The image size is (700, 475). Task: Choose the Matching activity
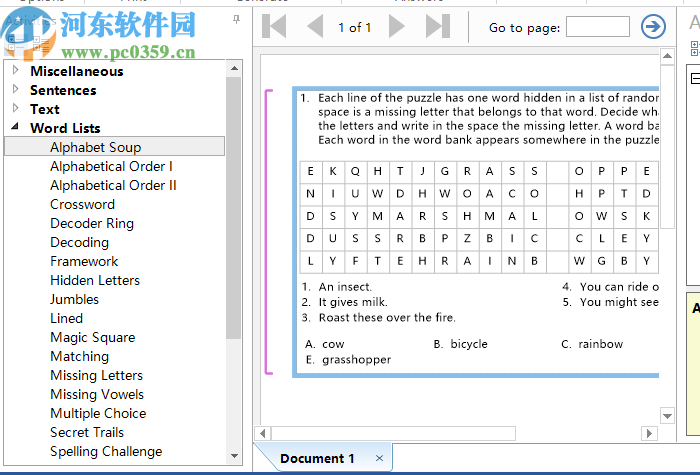79,356
